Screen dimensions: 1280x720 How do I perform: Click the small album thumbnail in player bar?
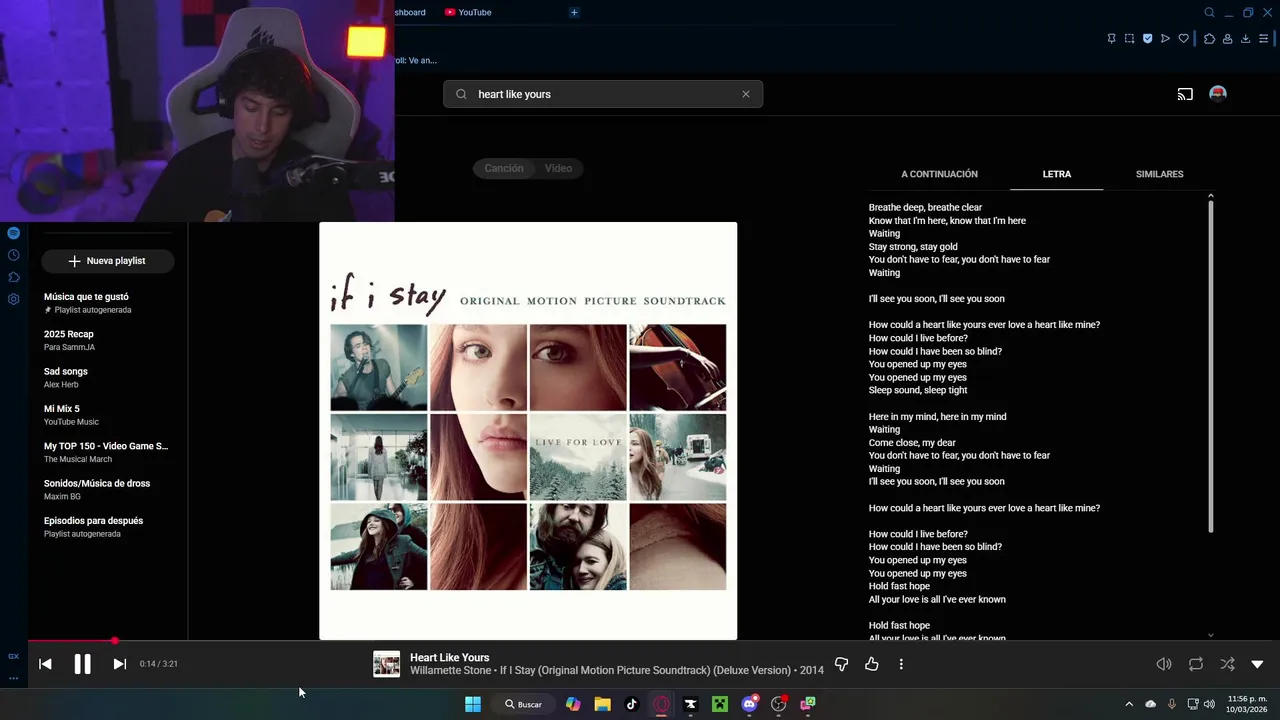click(x=386, y=664)
